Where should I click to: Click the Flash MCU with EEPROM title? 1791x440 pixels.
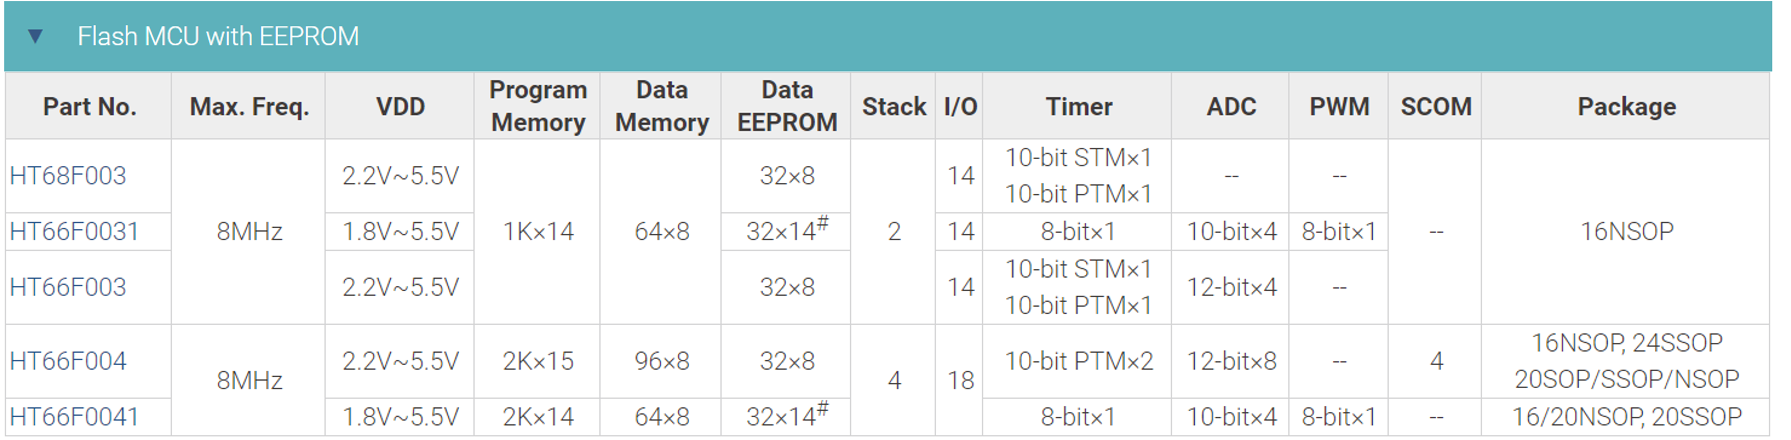pos(218,37)
